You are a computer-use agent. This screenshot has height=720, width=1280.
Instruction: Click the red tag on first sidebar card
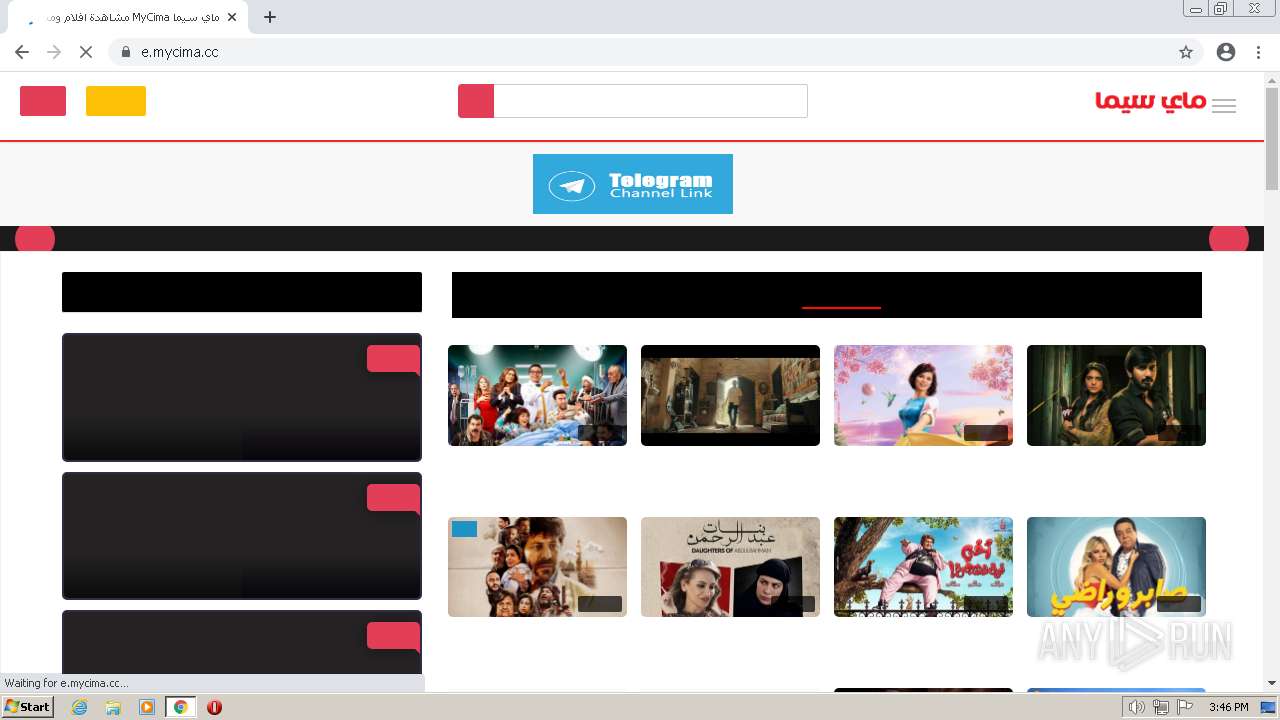tap(393, 359)
